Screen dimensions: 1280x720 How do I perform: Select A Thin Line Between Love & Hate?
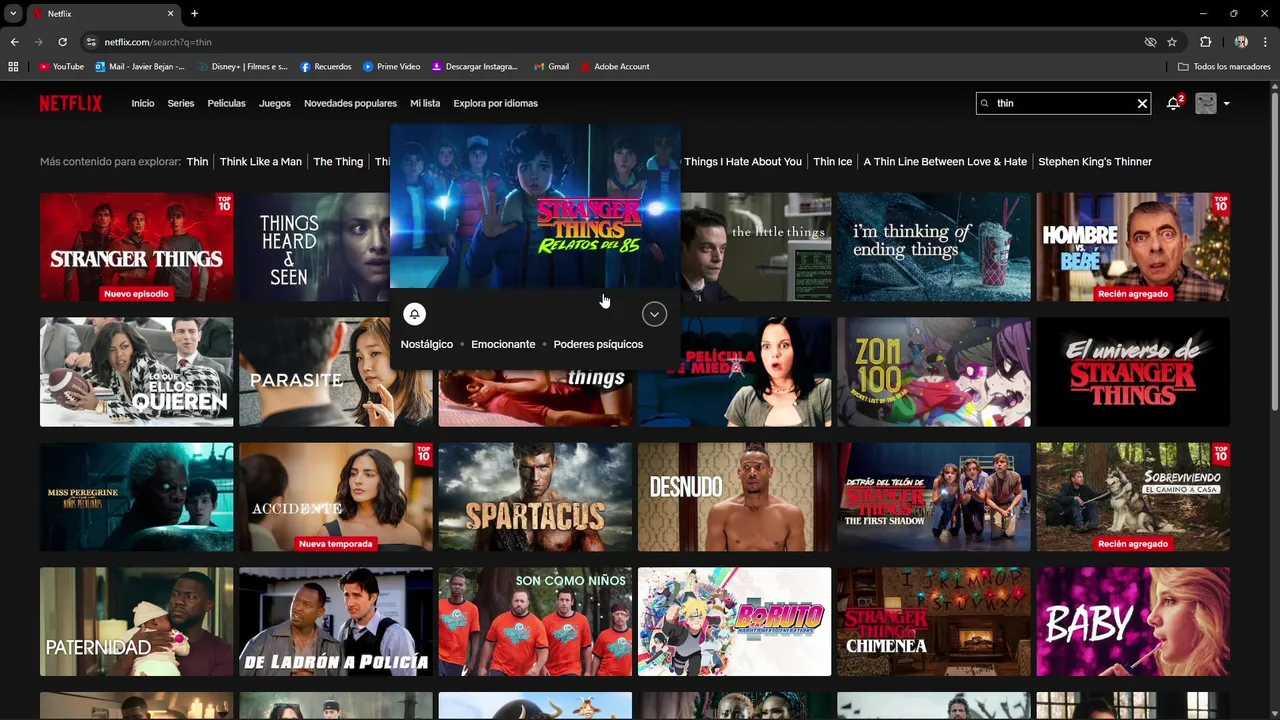coord(945,161)
